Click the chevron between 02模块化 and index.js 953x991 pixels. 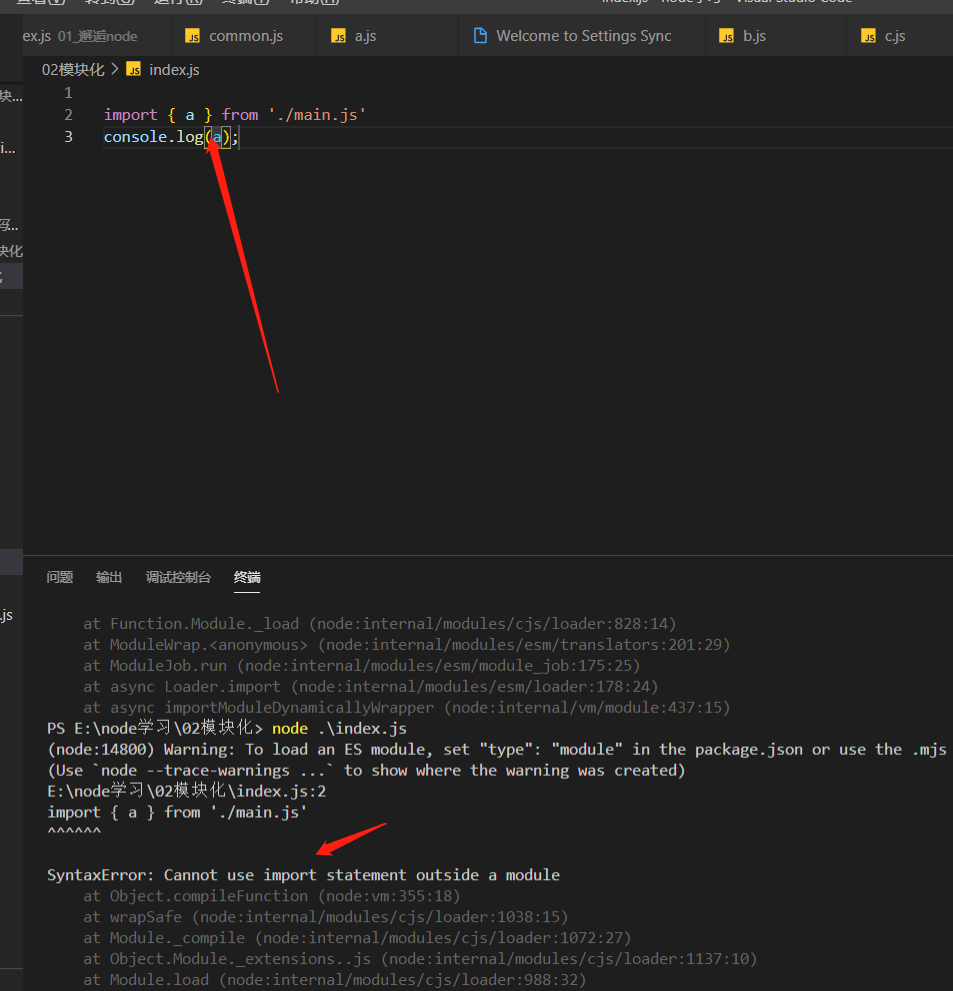click(115, 69)
